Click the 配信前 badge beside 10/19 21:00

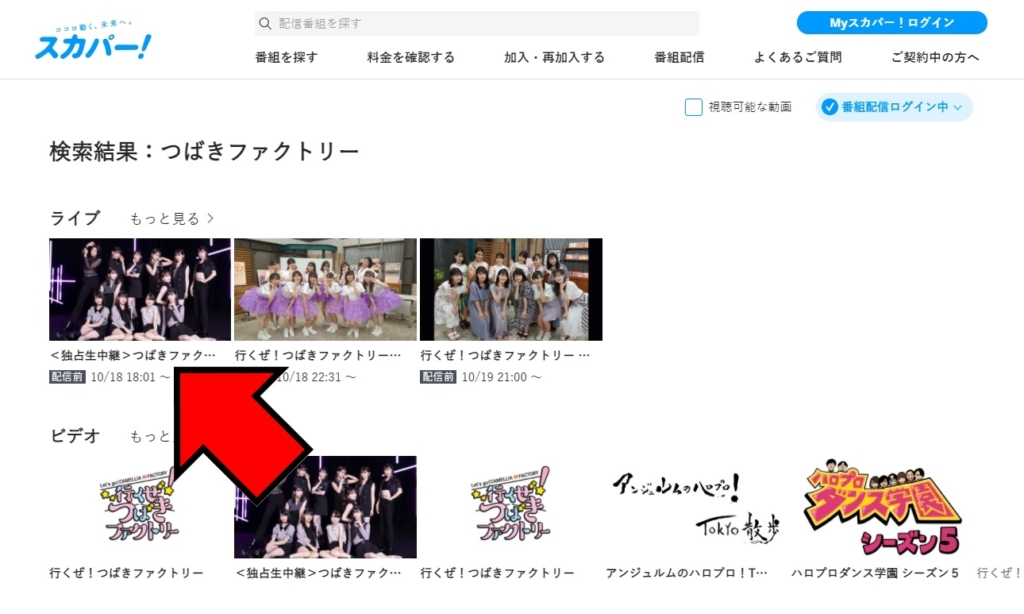coord(438,377)
